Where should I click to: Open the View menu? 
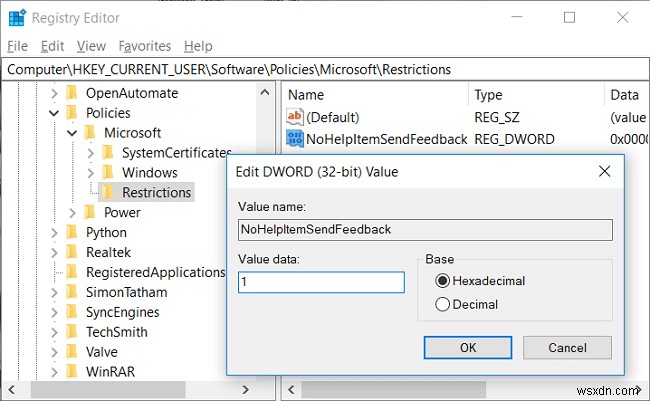(x=91, y=46)
